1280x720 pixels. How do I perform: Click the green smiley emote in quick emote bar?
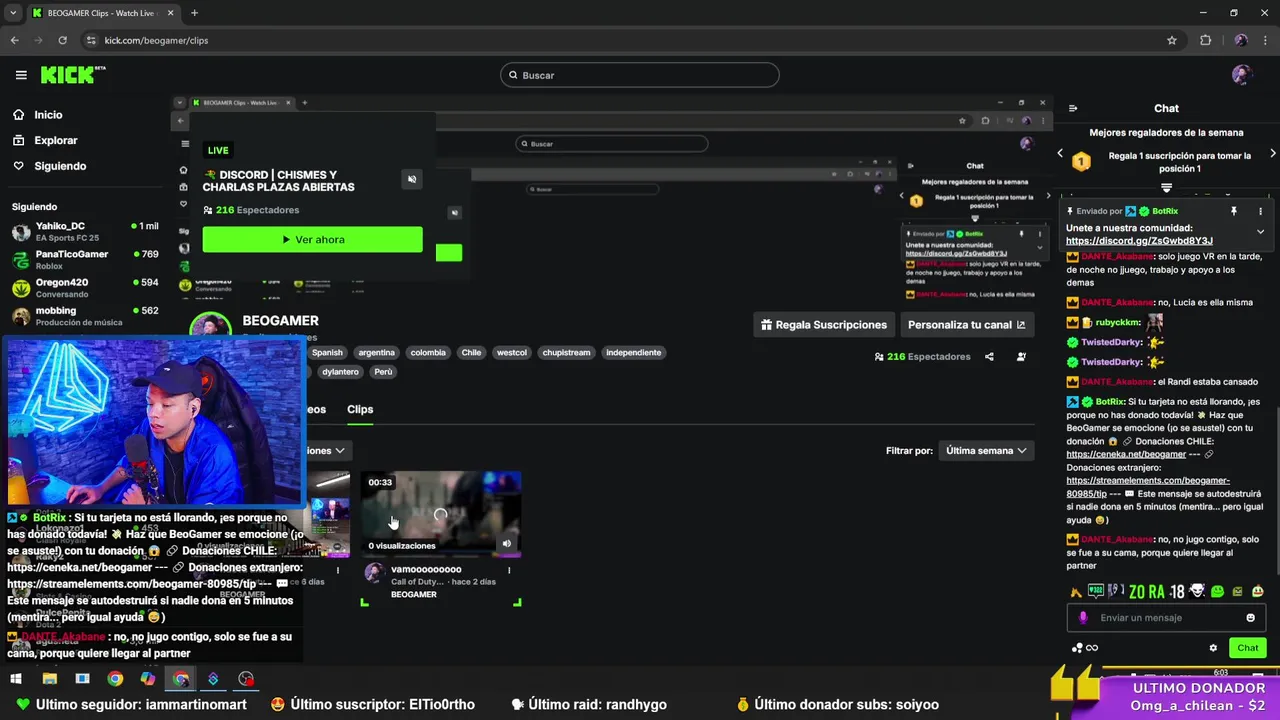click(1217, 591)
